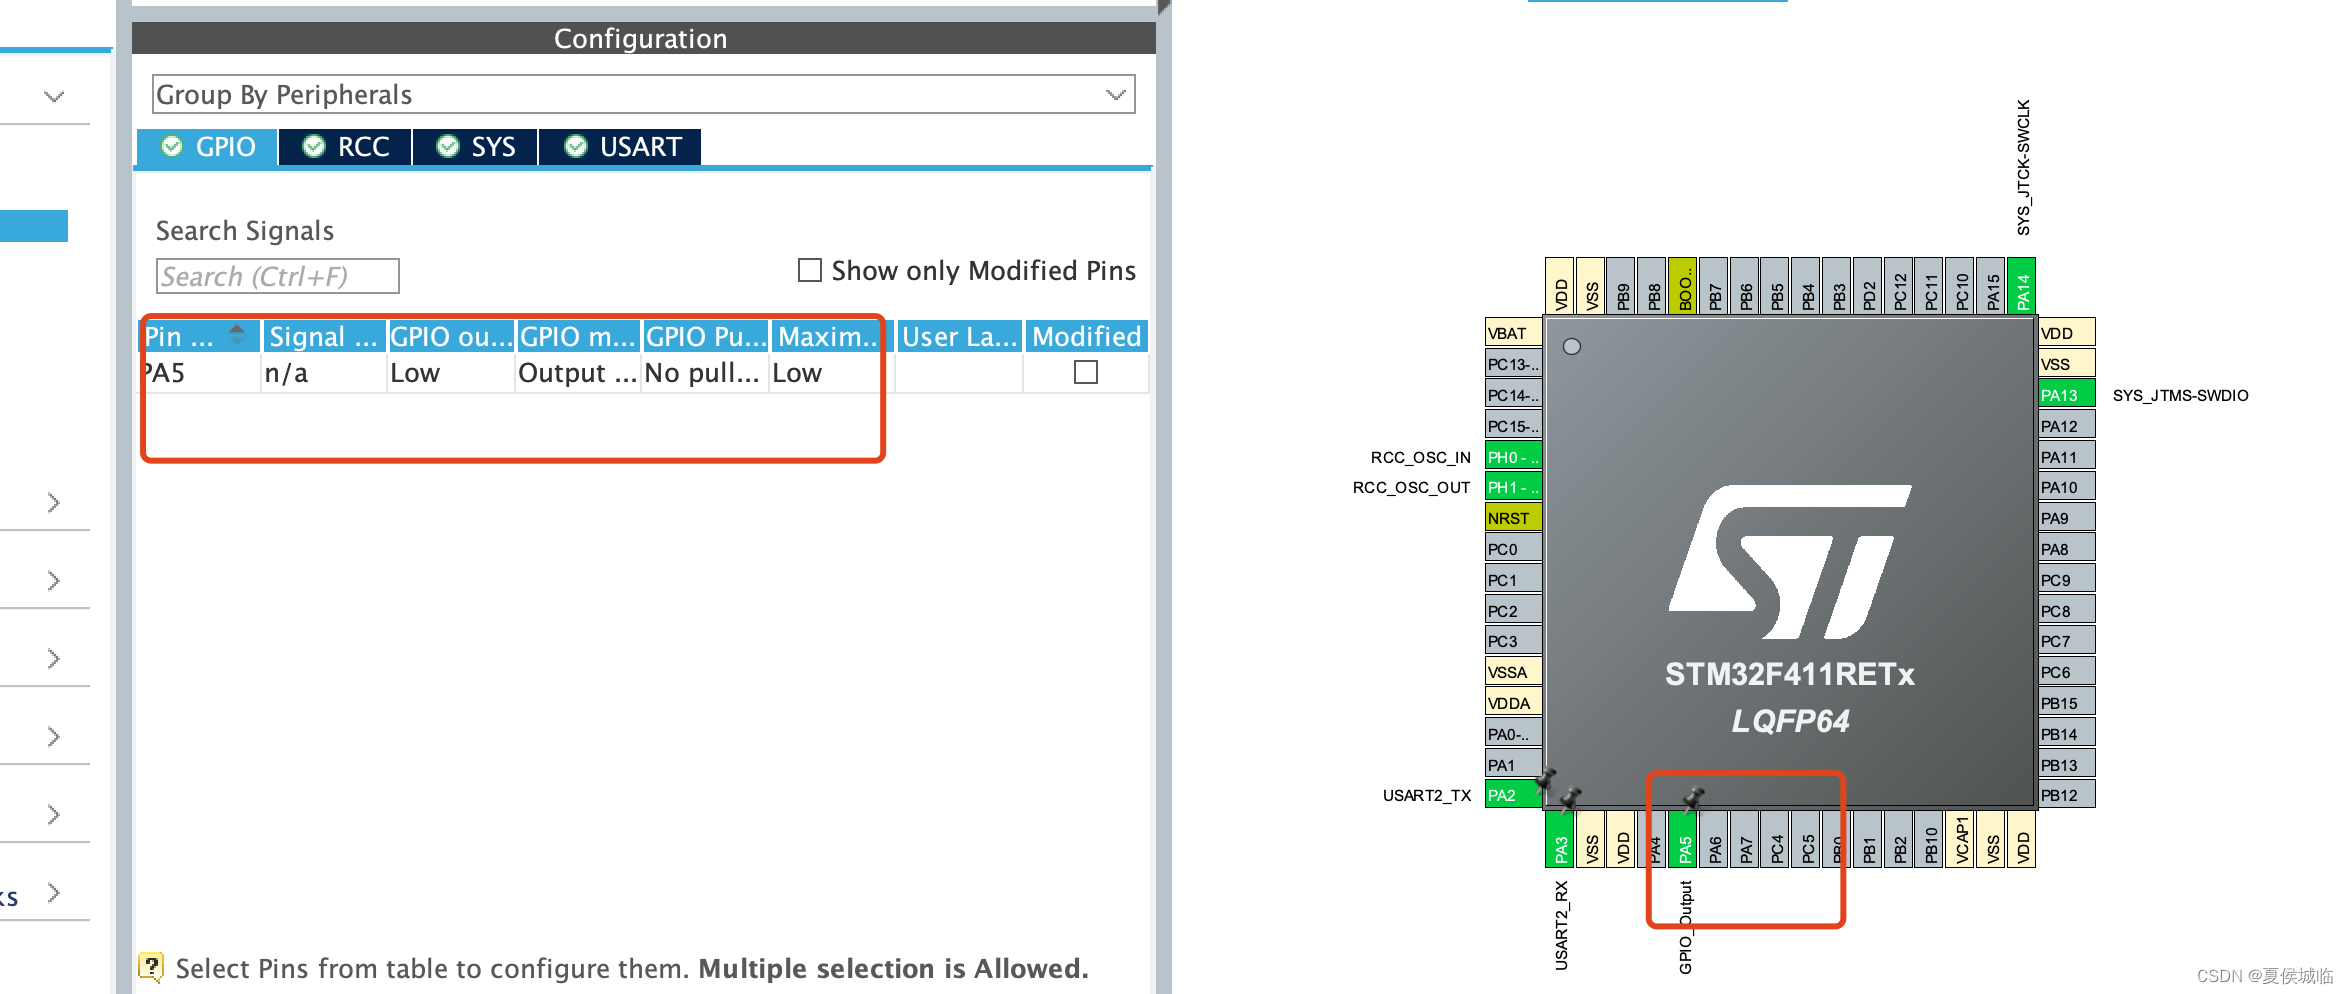Open the Group By Peripherals dropdown
The height and width of the screenshot is (994, 2348).
coord(643,94)
